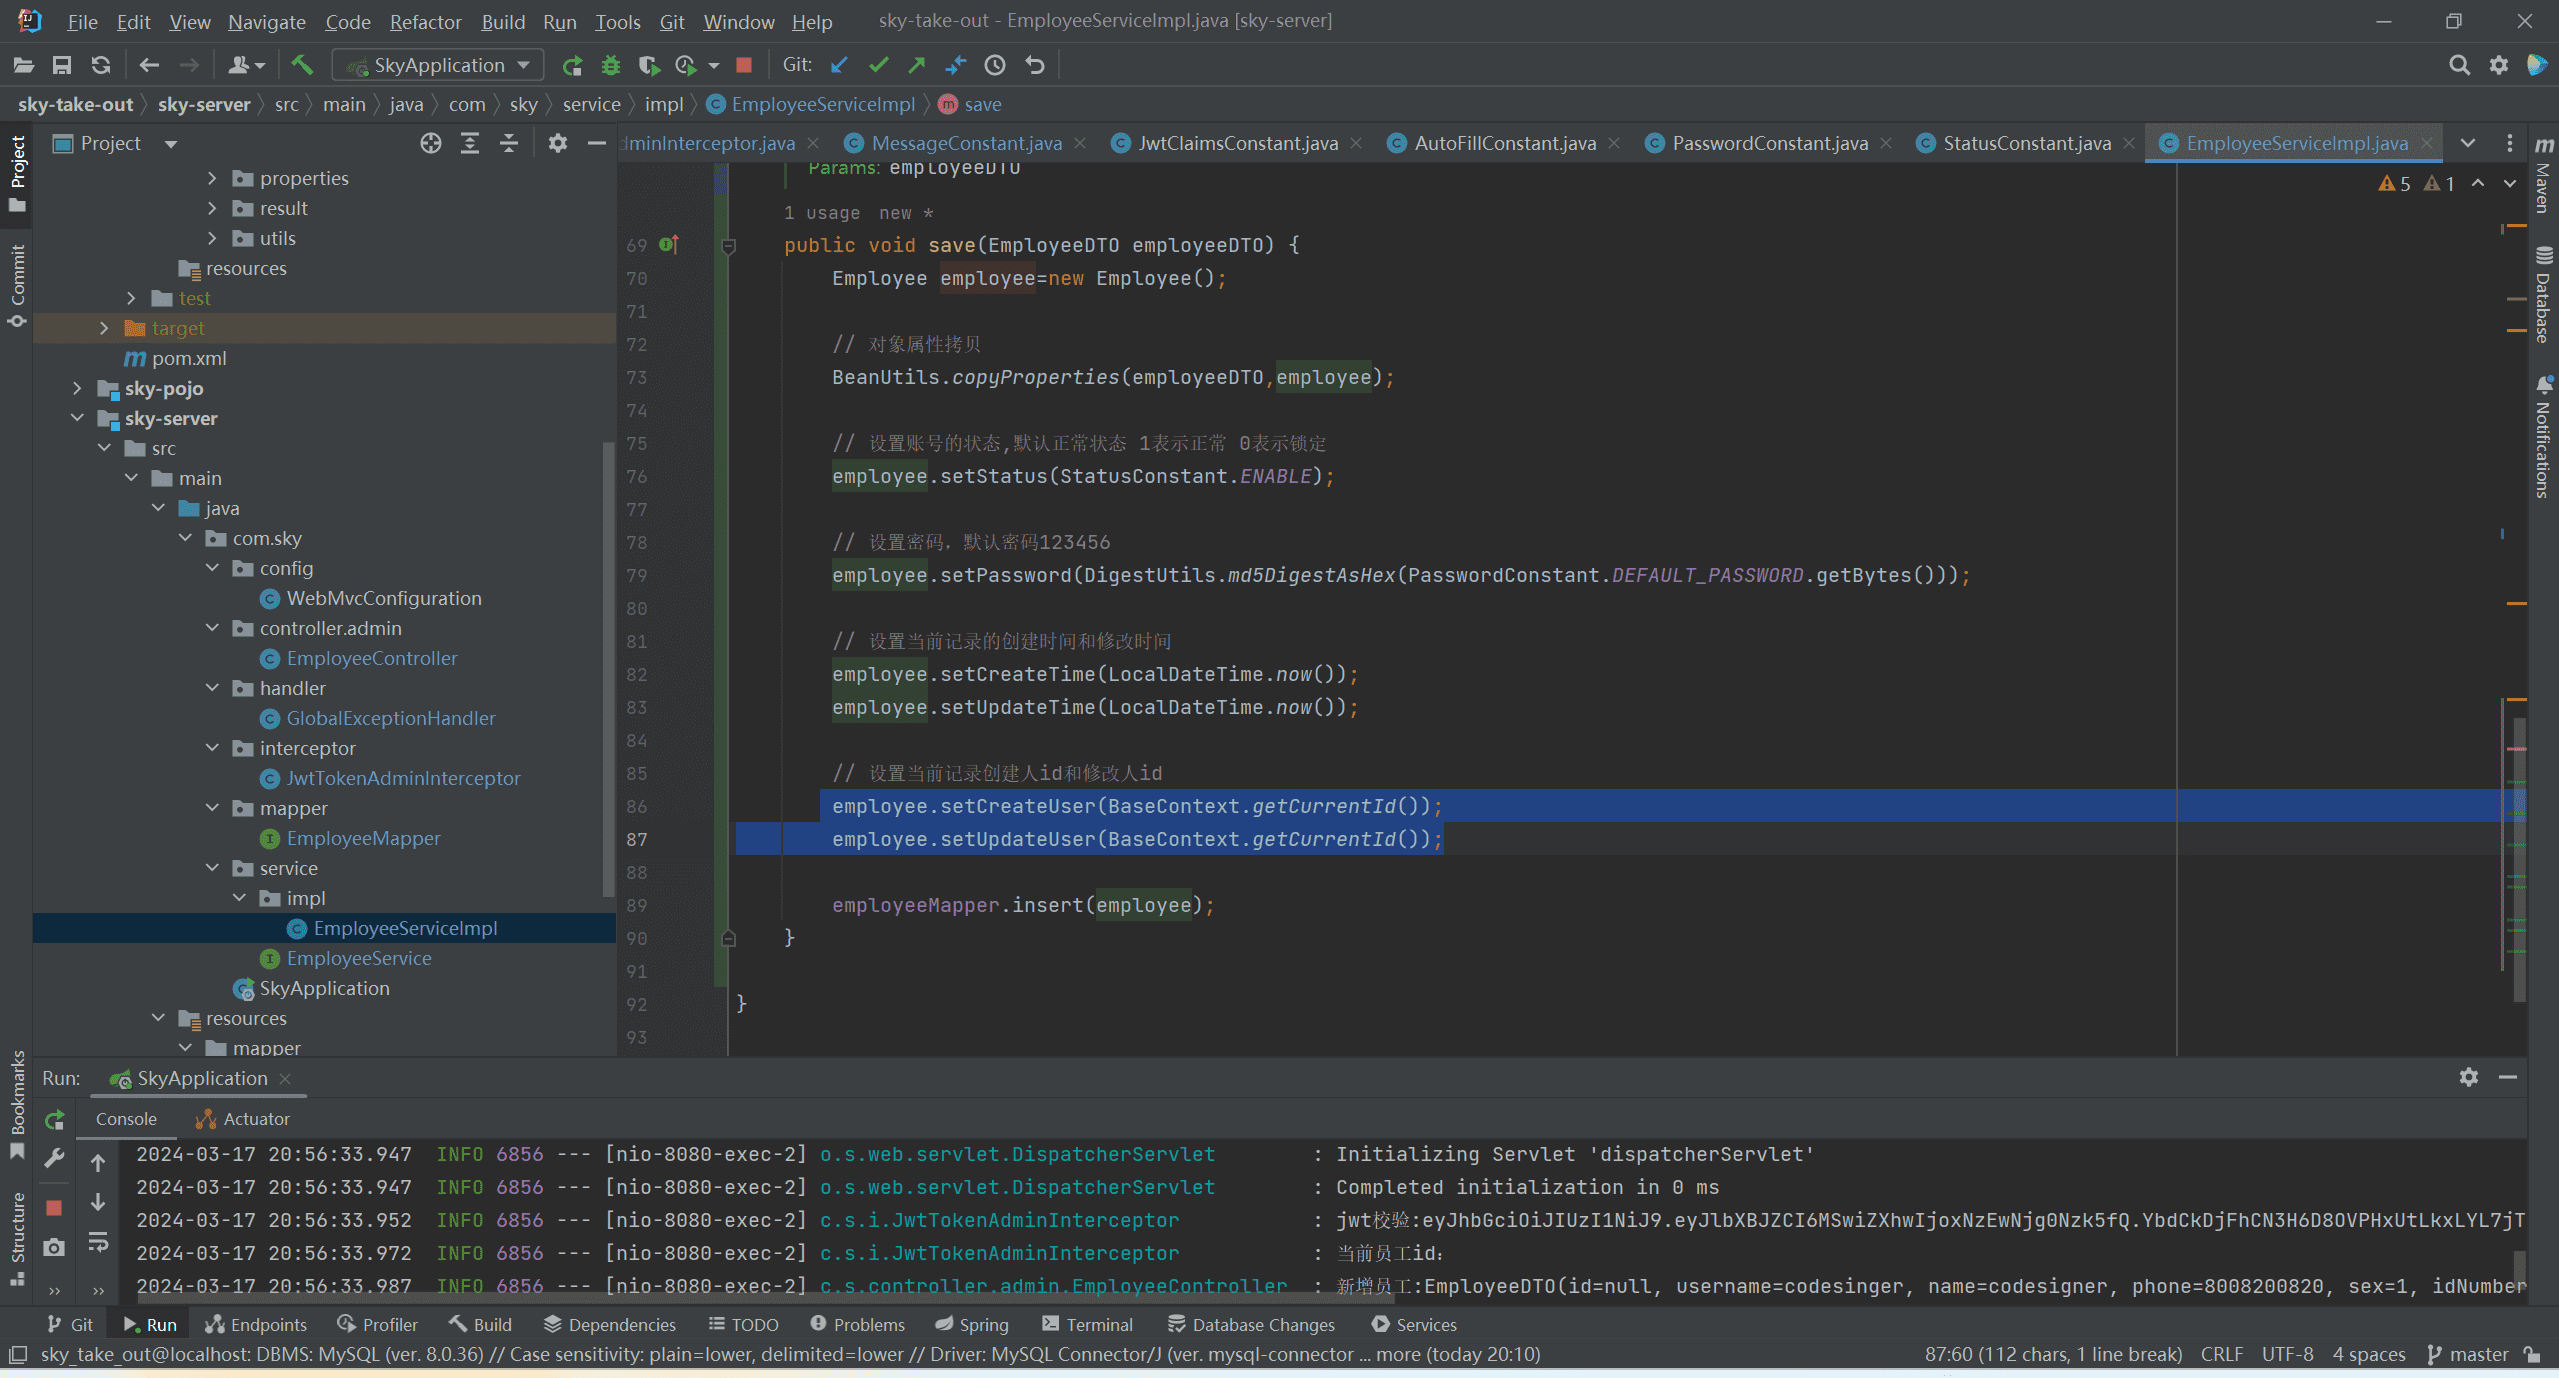Start the Debug bug icon

[610, 66]
